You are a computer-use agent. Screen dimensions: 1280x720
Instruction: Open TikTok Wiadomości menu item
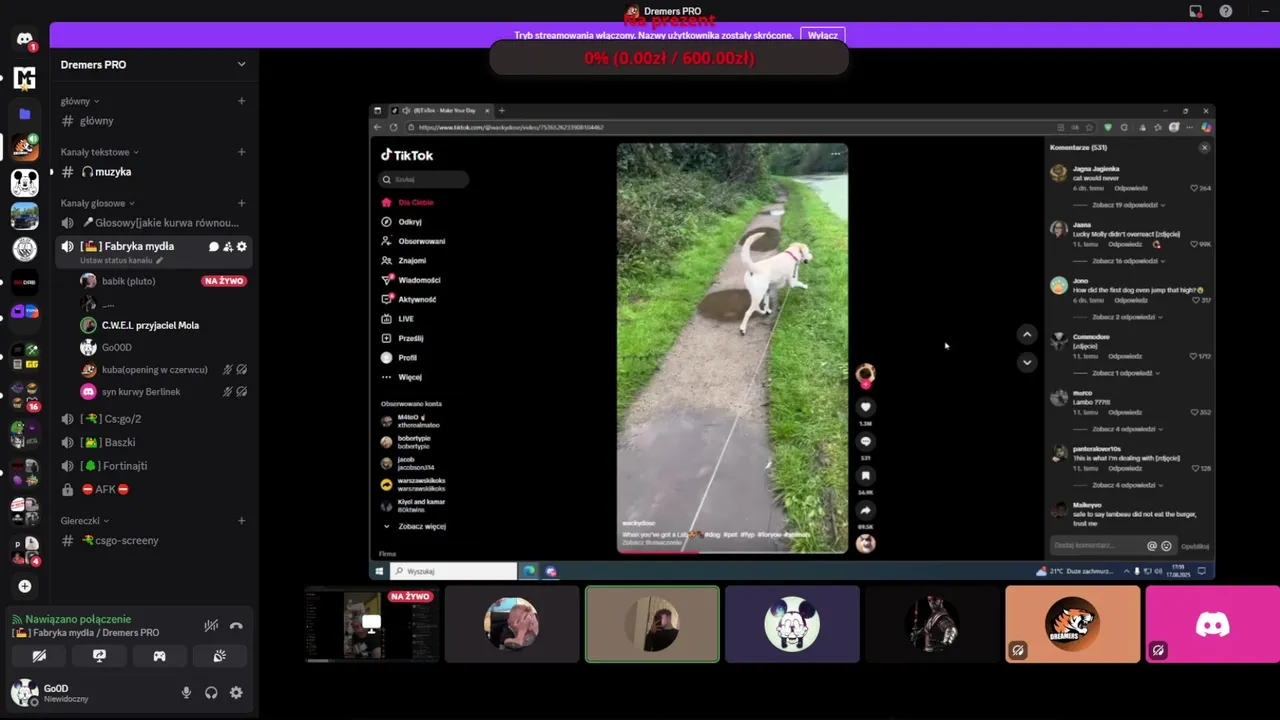(x=411, y=280)
